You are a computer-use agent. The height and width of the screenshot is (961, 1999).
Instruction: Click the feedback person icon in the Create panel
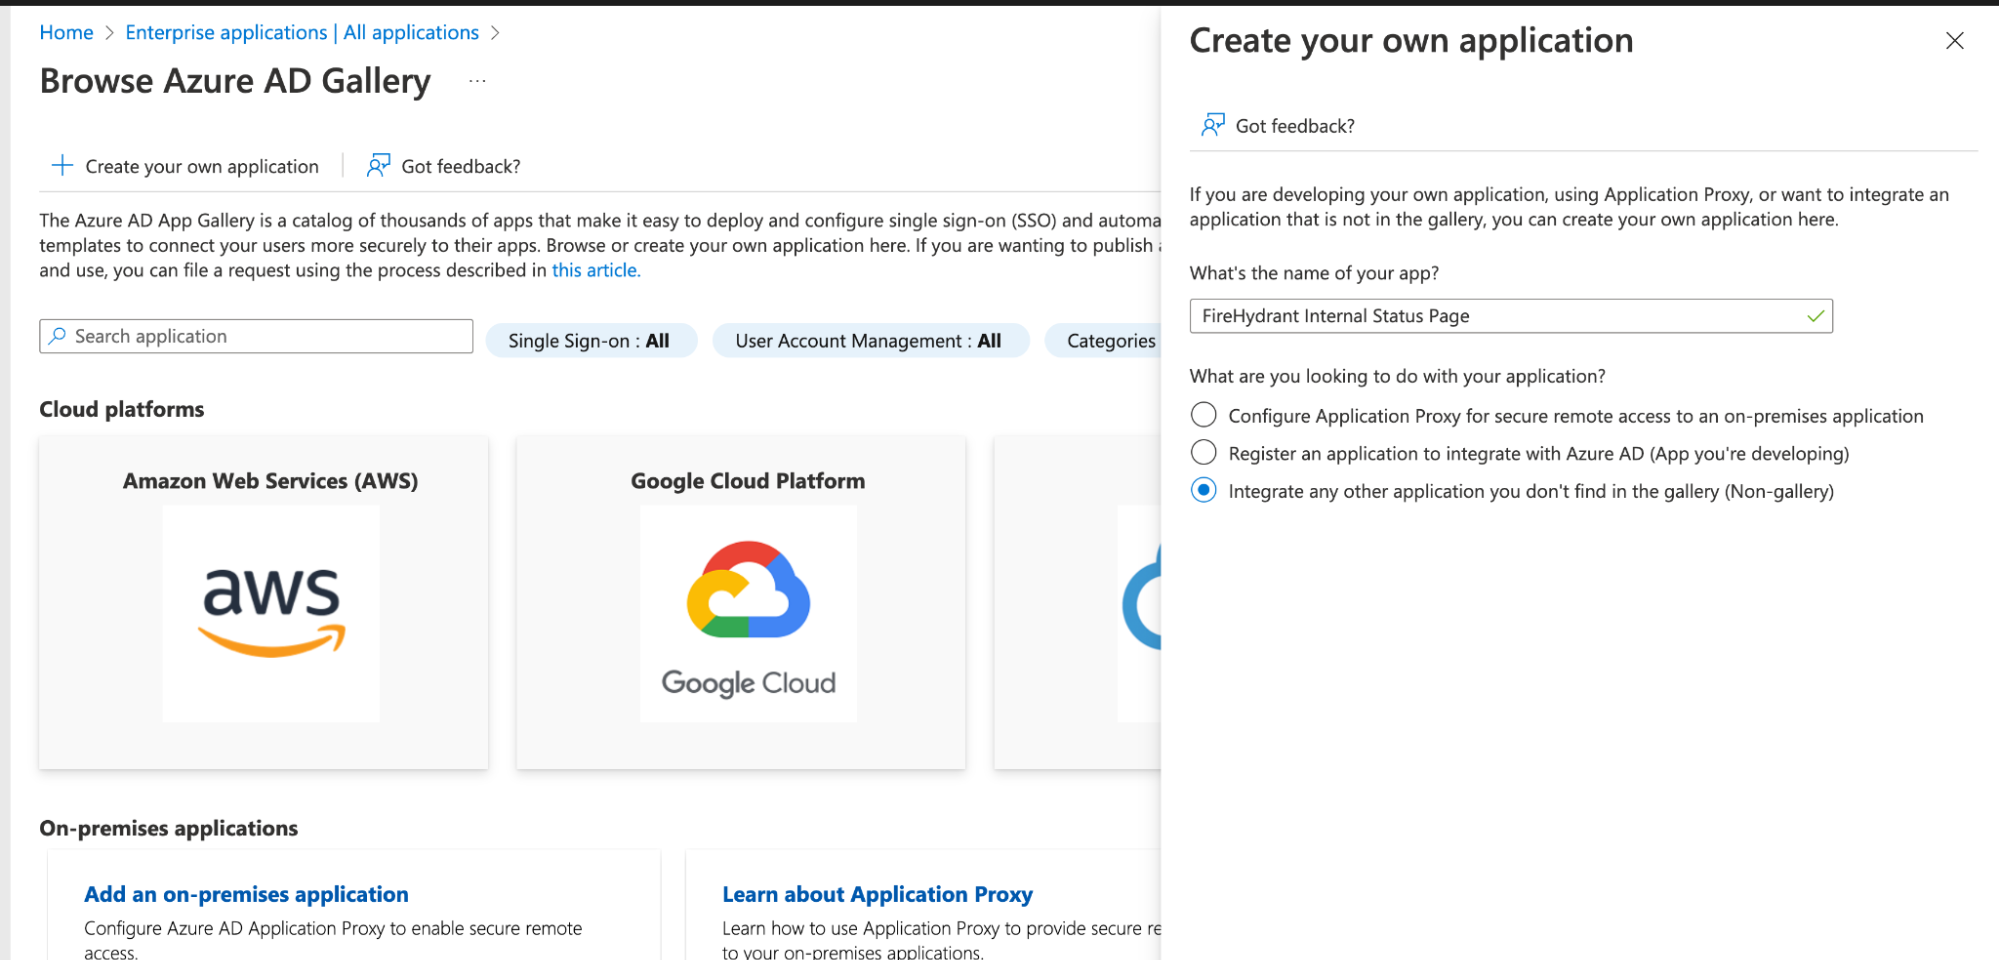click(1212, 125)
